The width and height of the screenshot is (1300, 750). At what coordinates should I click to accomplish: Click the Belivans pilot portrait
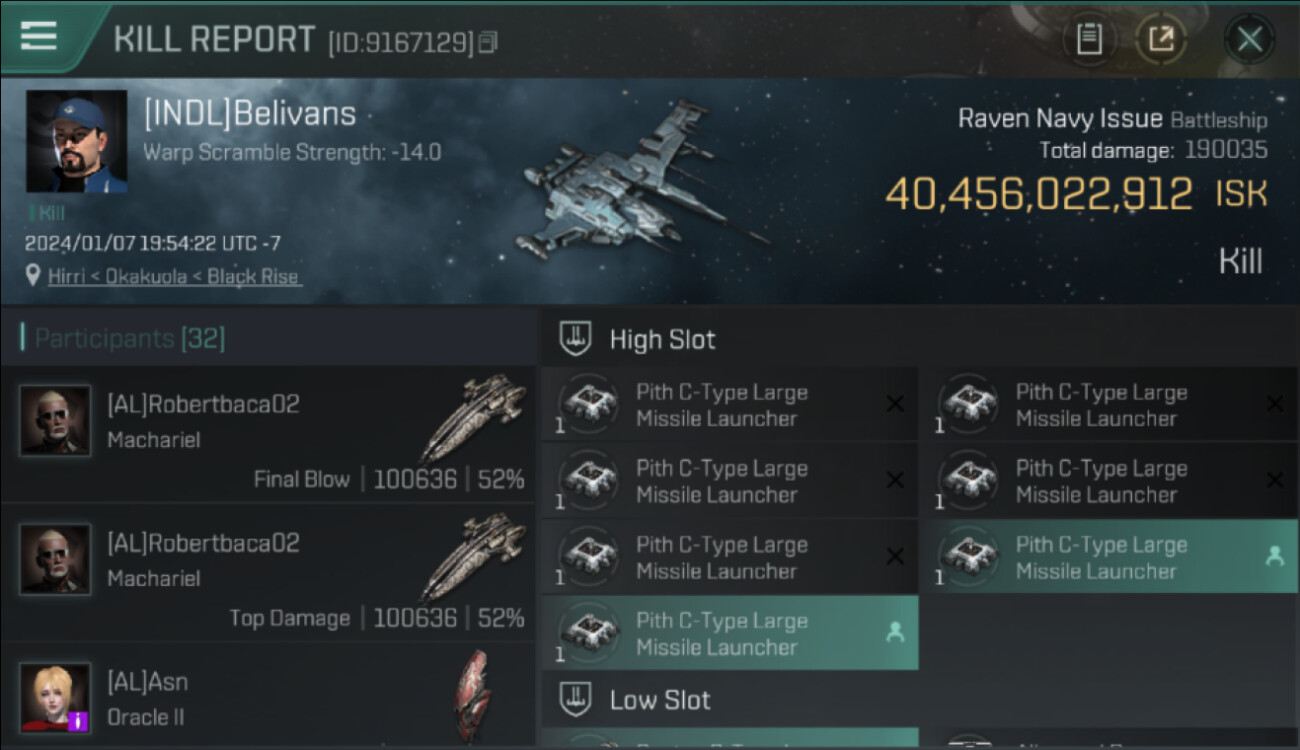77,141
